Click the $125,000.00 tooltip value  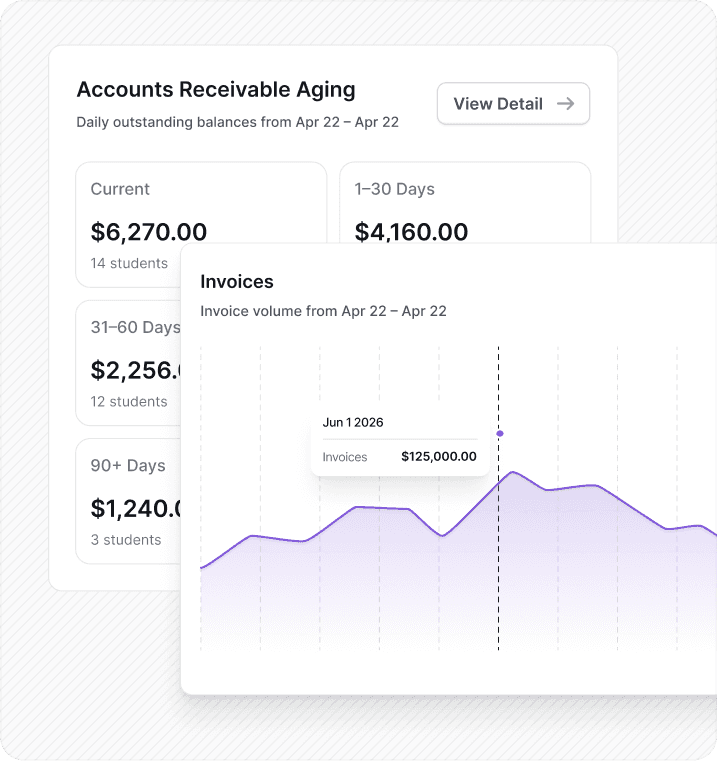pos(439,456)
